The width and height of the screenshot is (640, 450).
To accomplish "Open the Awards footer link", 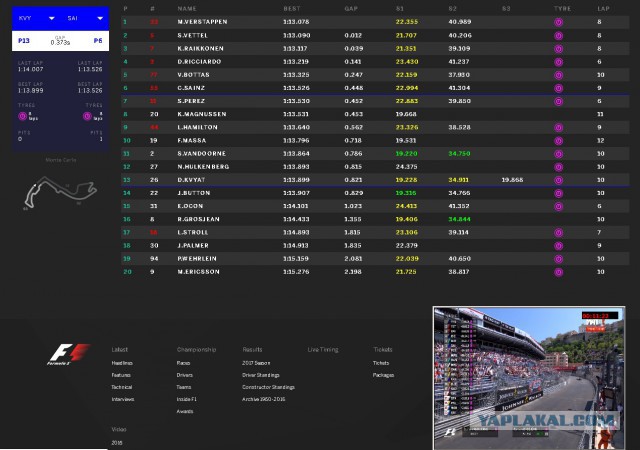I will pos(185,411).
